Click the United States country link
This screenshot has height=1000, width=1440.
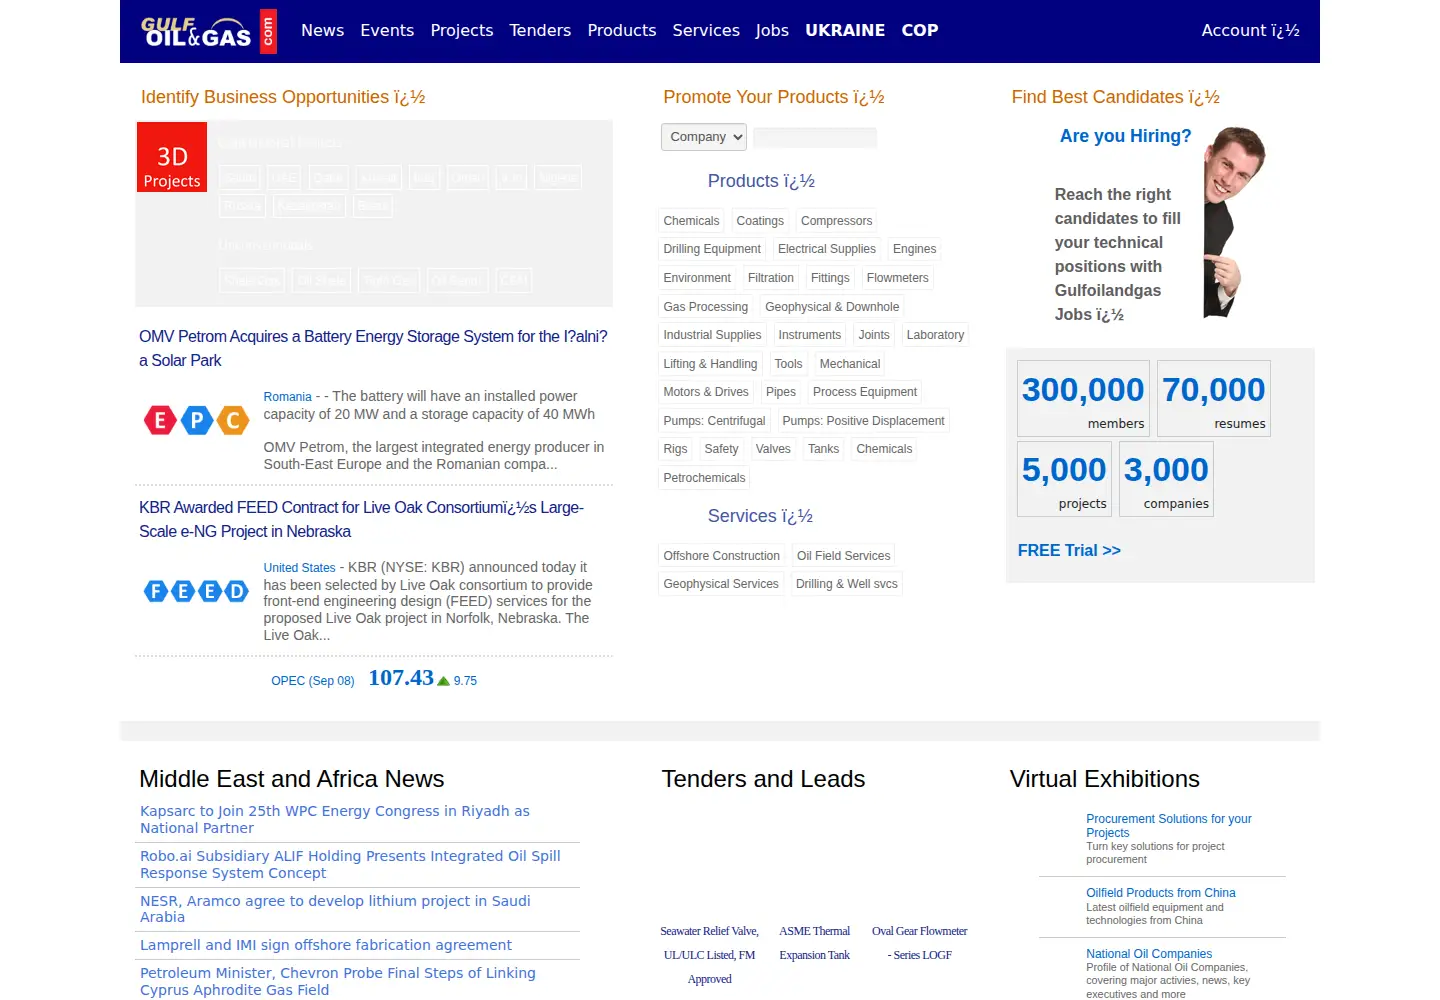(x=300, y=568)
